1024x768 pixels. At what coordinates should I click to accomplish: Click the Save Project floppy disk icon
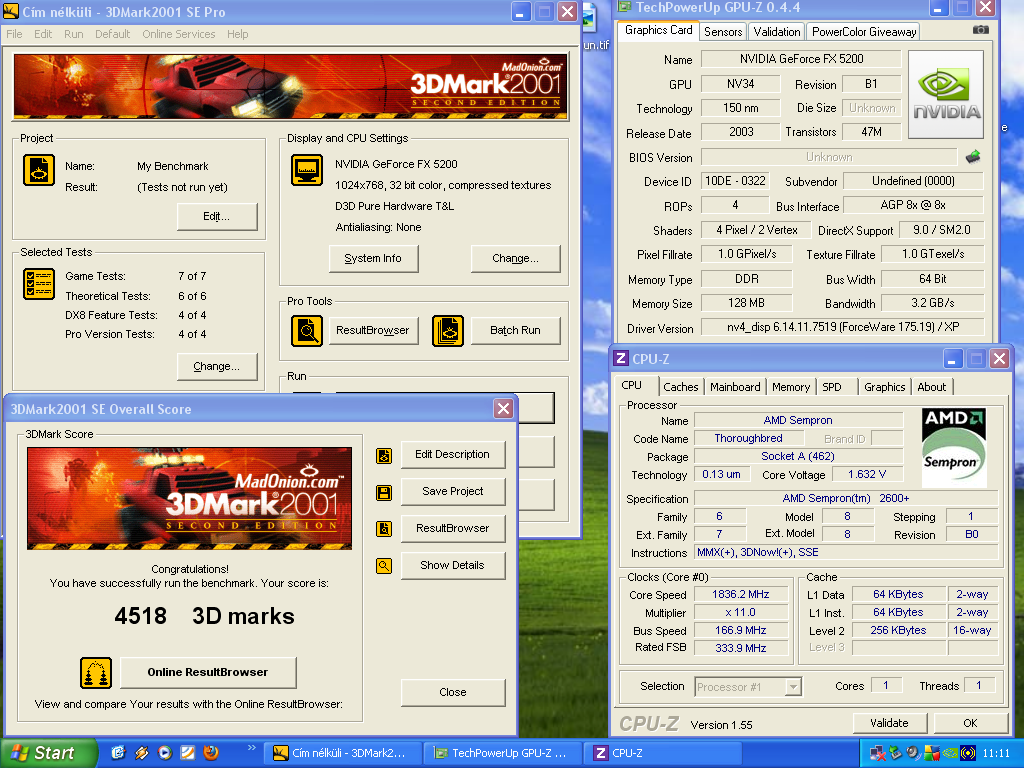[384, 492]
